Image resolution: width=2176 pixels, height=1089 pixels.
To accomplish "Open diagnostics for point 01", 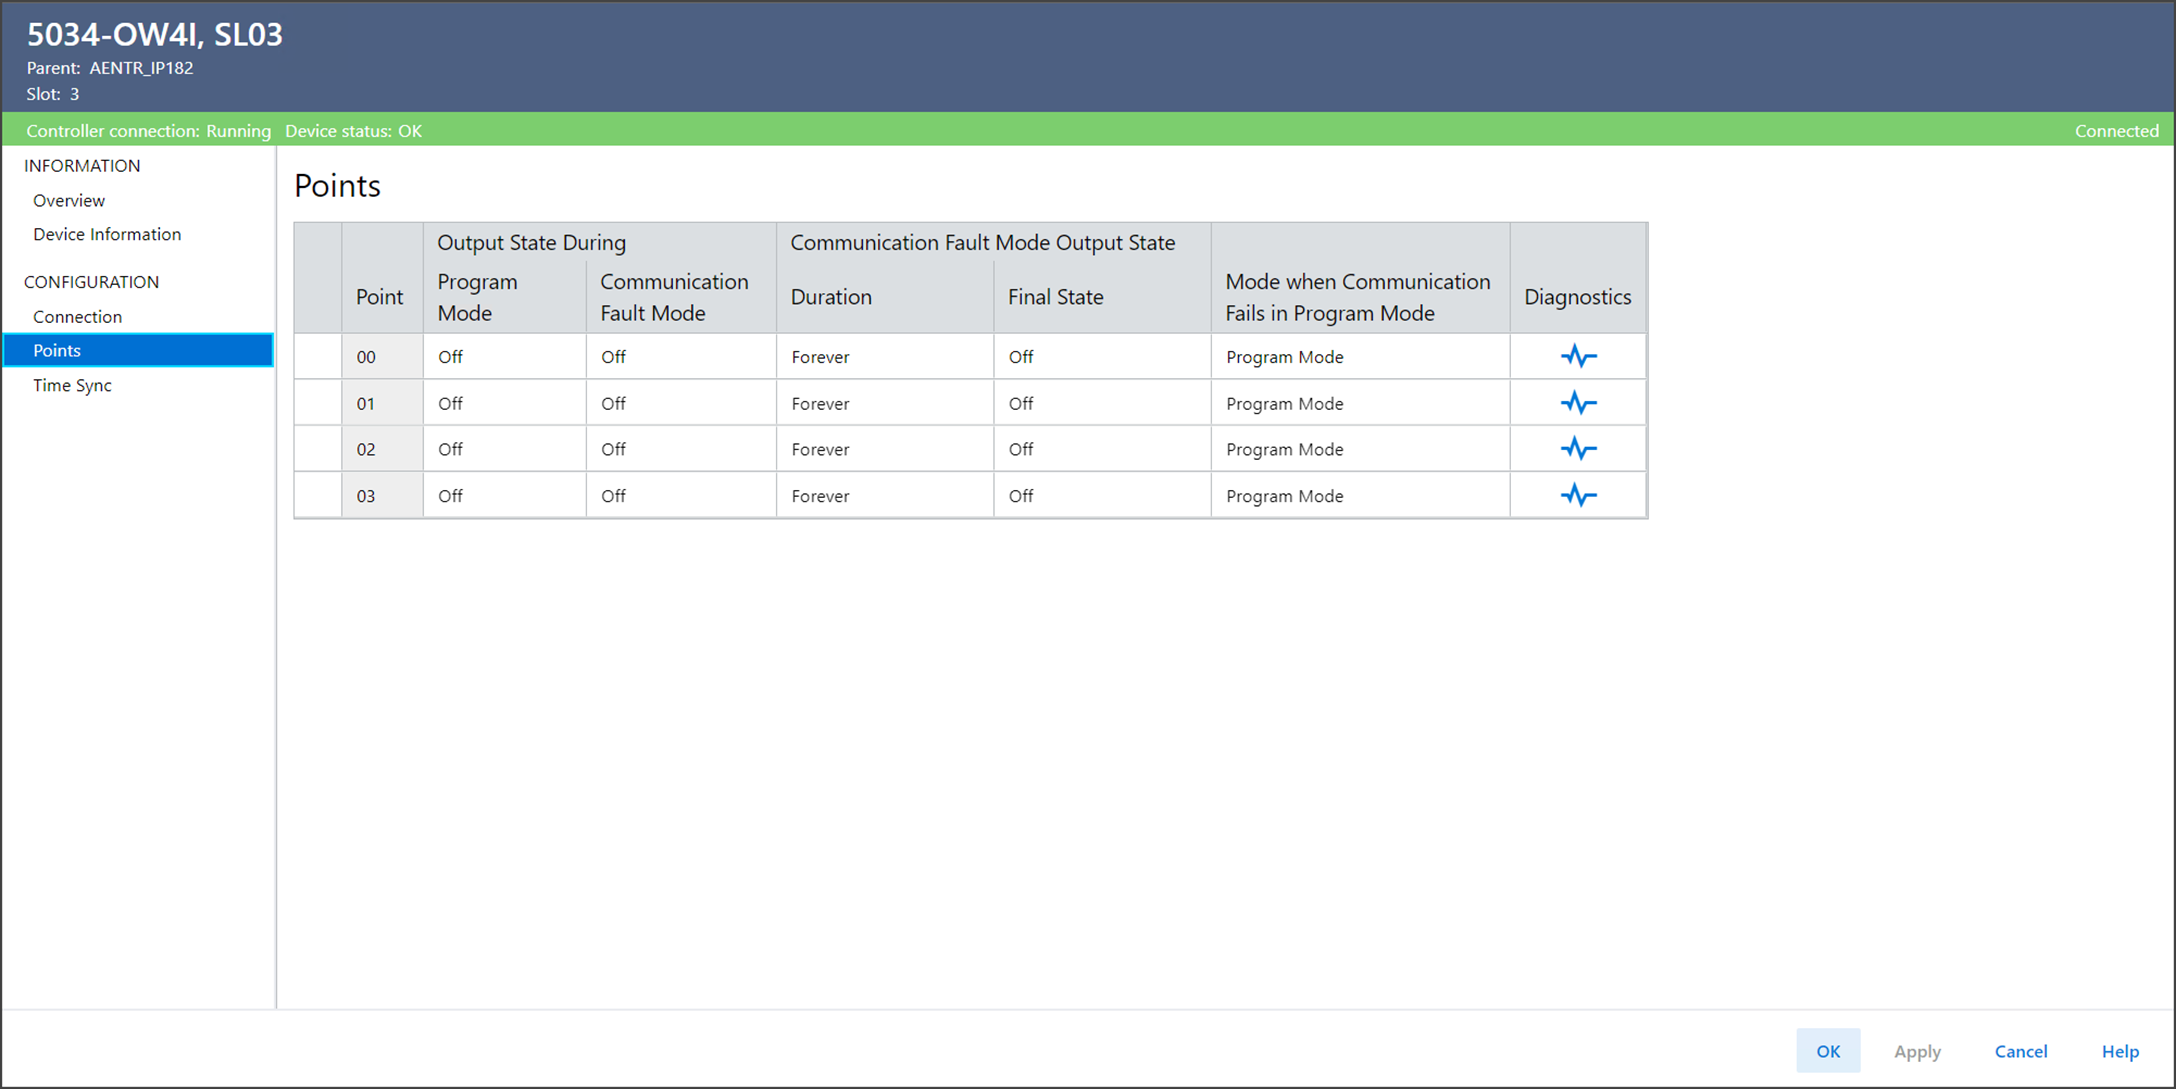I will pos(1578,403).
